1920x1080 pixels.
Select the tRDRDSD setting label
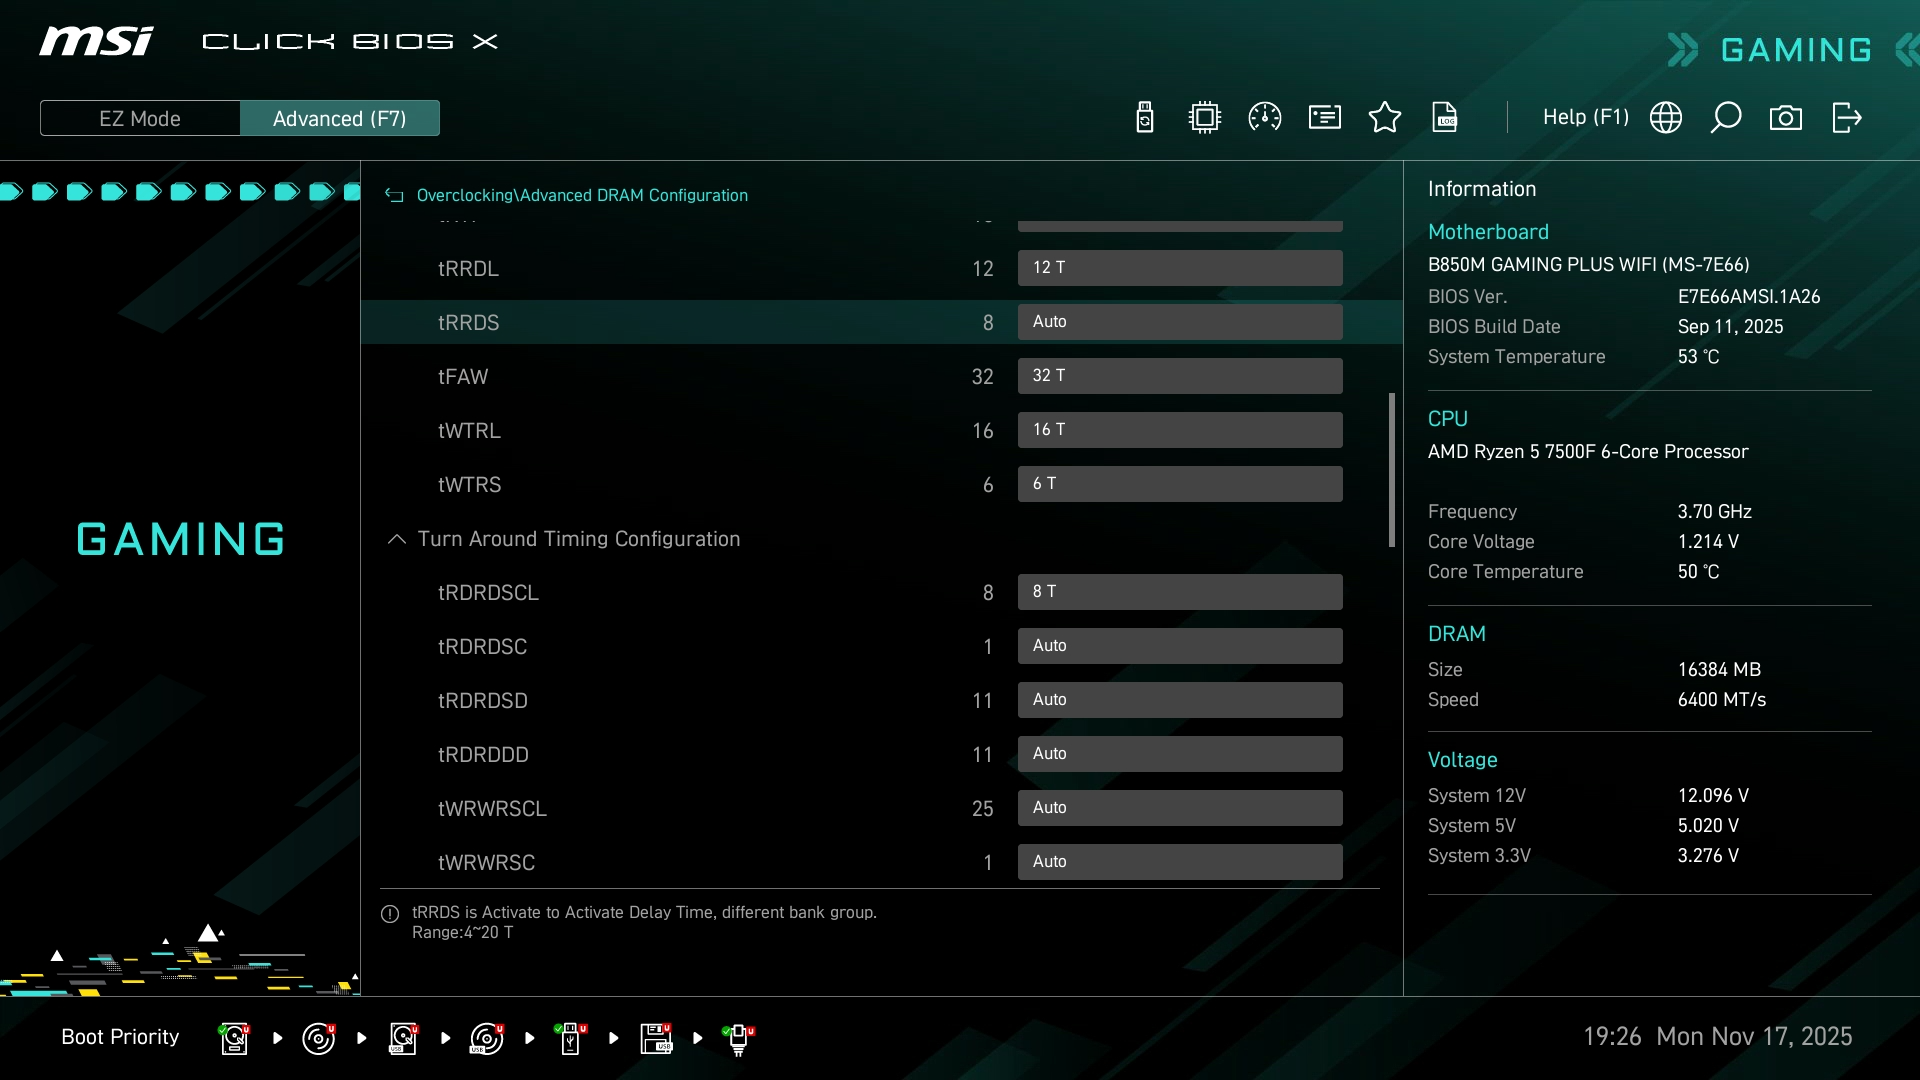coord(482,701)
